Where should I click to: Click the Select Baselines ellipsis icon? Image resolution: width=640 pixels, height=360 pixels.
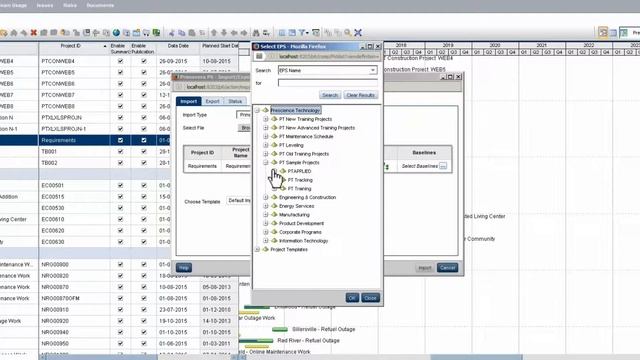coord(443,166)
